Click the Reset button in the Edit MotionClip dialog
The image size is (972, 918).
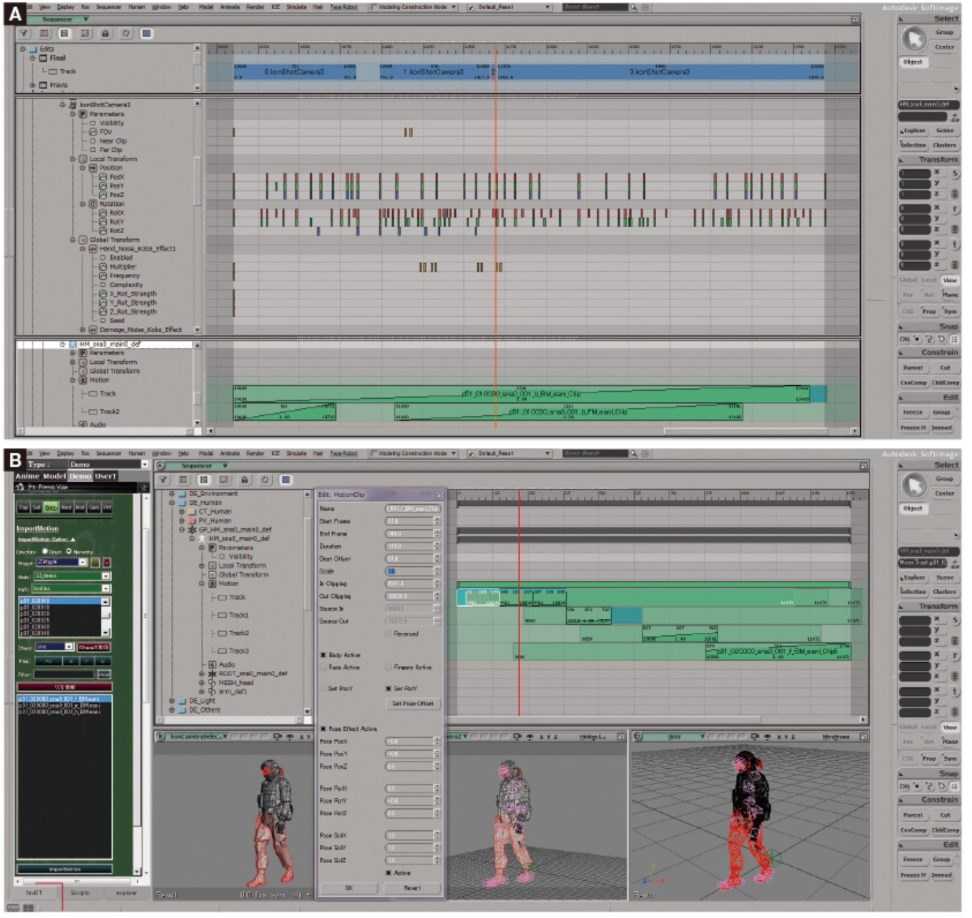point(412,888)
